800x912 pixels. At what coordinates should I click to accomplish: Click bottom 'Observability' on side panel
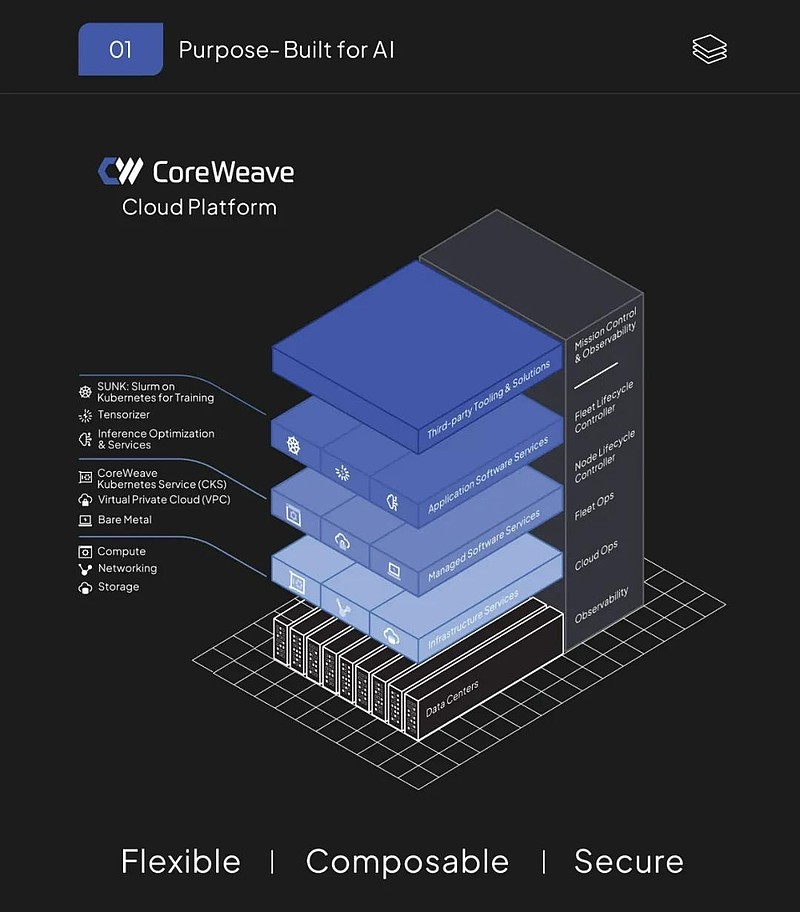click(602, 605)
